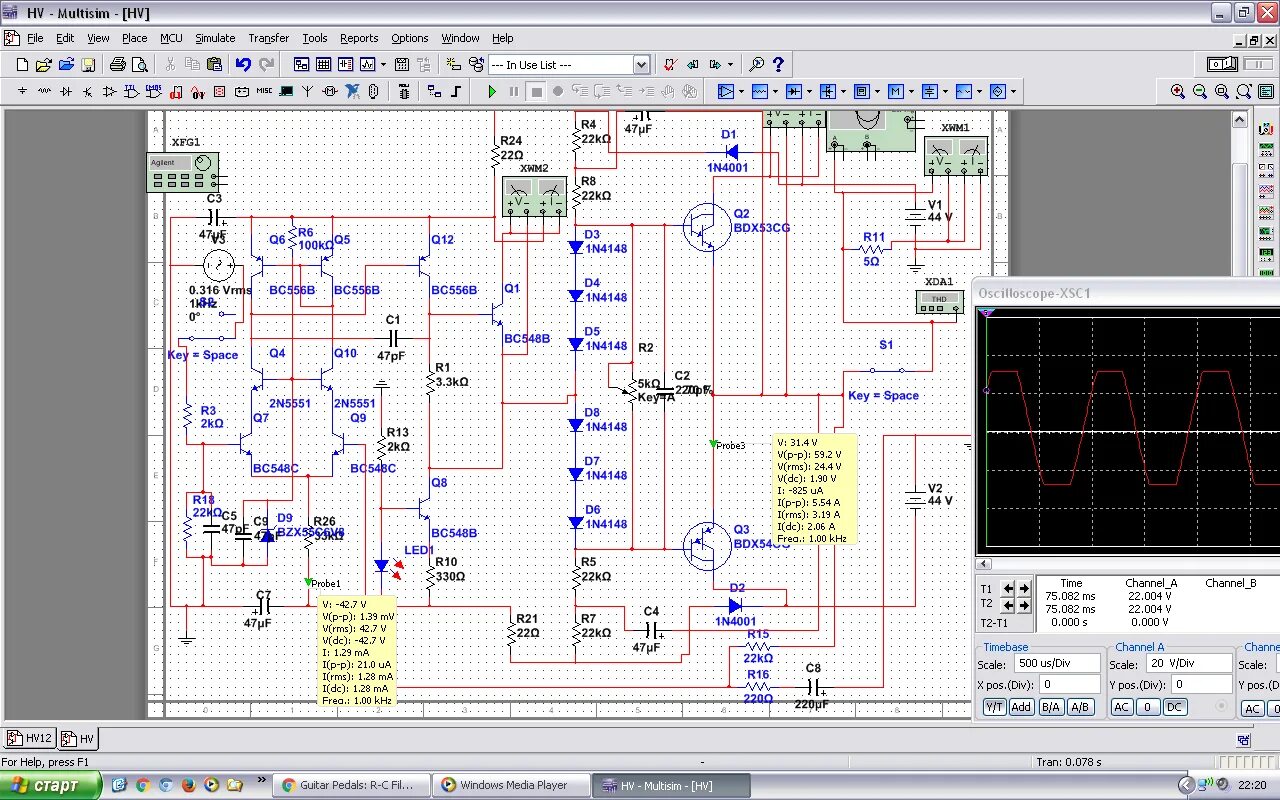The image size is (1280, 800).
Task: Zoom to fit page icon
Action: point(1244,91)
